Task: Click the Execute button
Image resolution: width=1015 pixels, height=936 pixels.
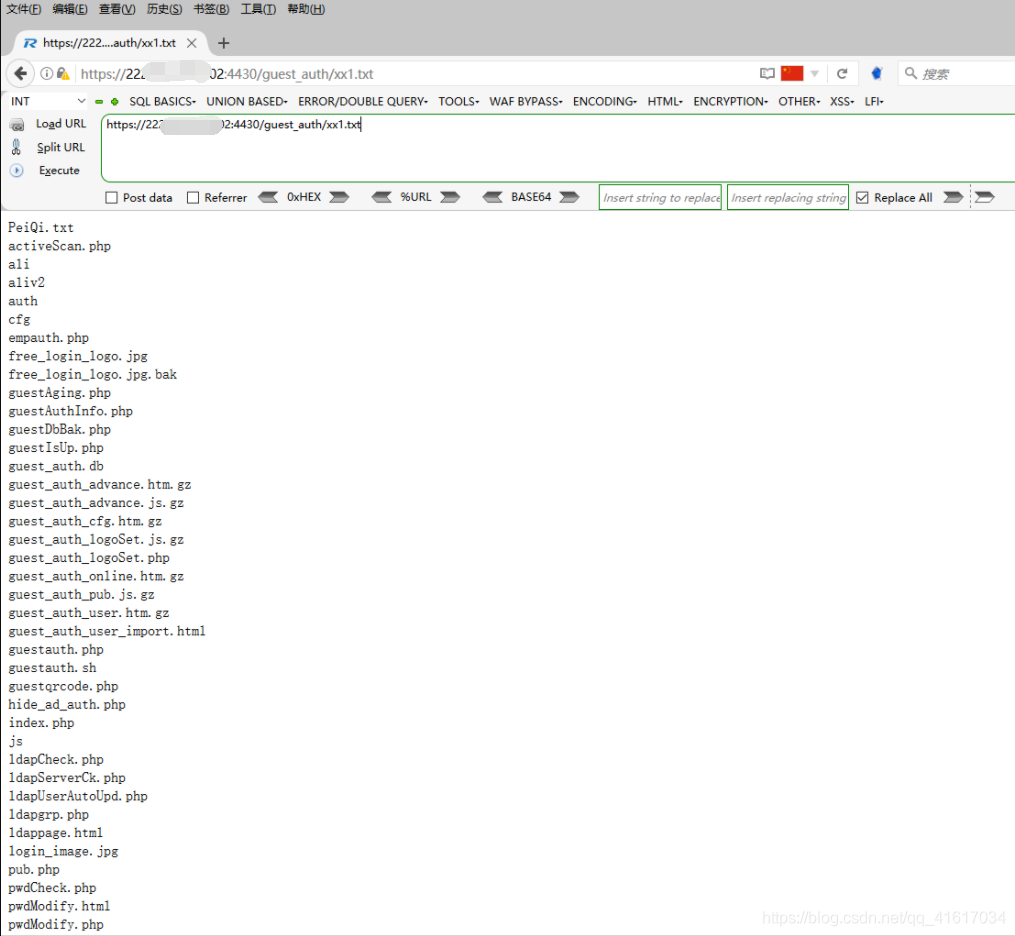Action: coord(59,171)
